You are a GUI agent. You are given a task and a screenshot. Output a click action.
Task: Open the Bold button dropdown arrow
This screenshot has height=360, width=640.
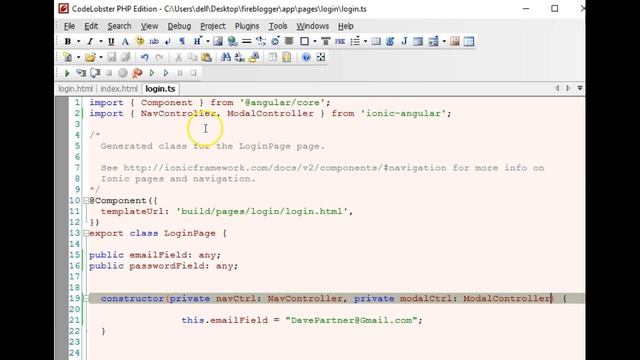tap(78, 42)
